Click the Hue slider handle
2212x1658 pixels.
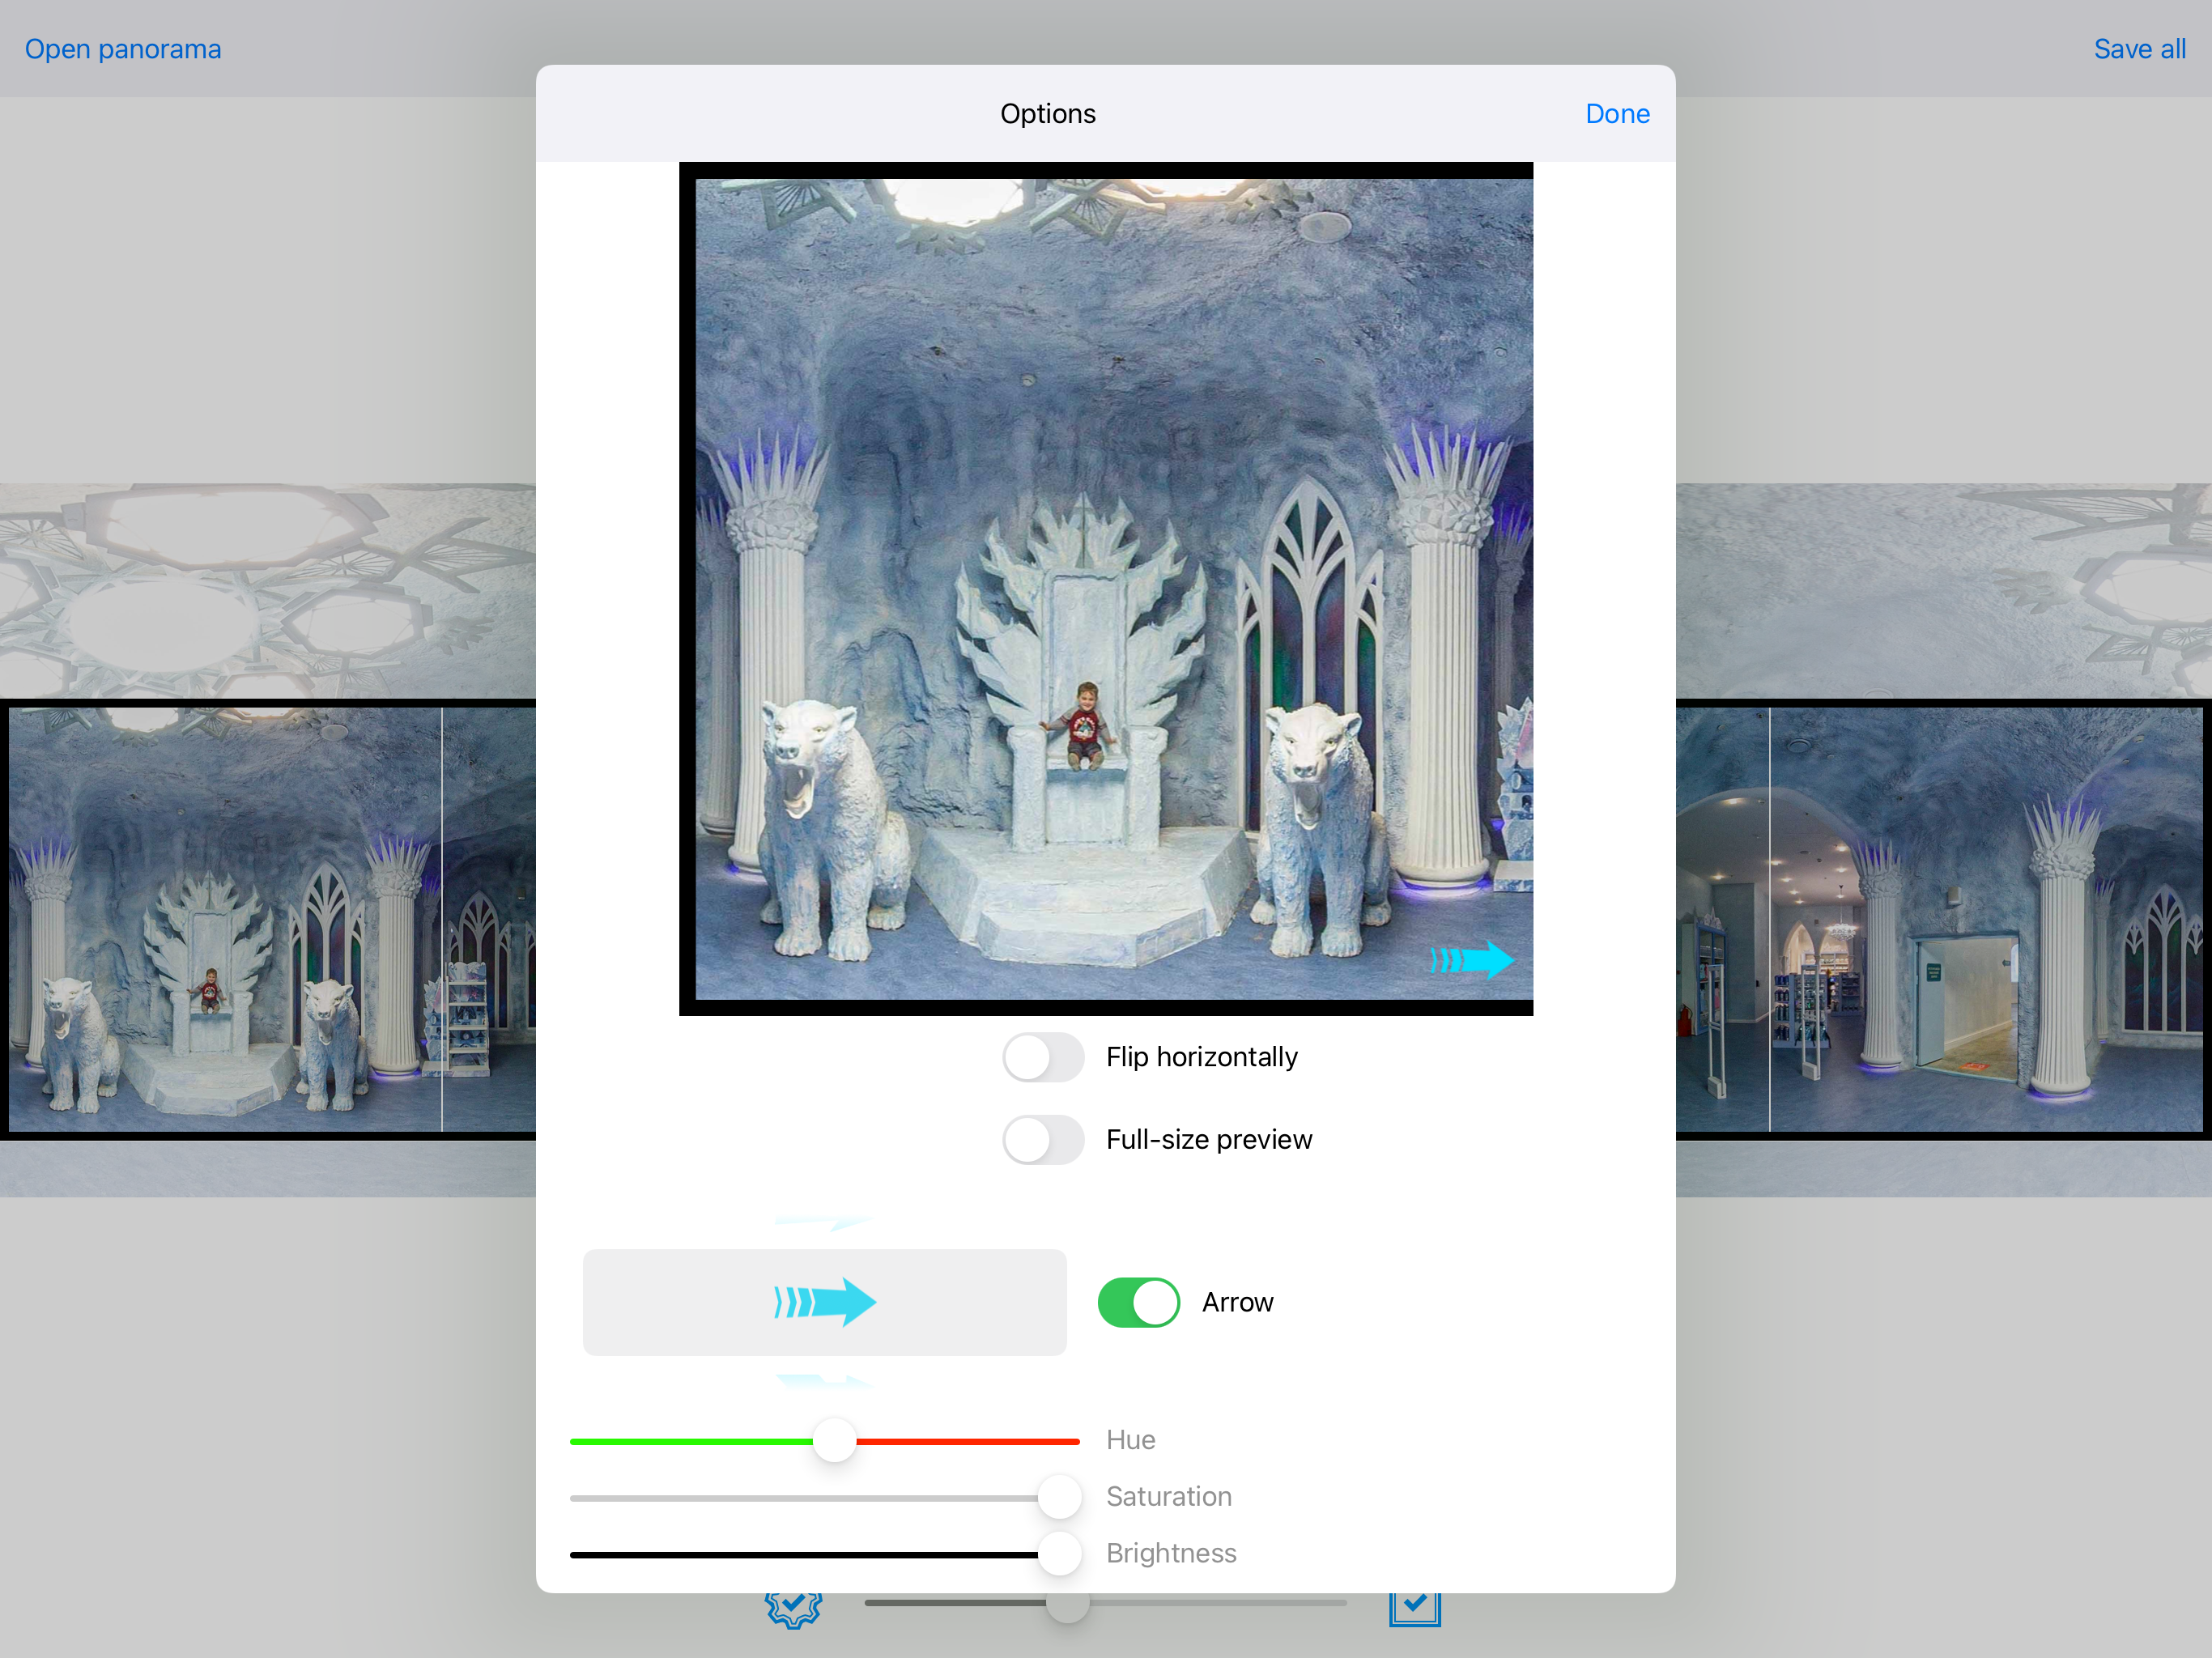click(834, 1441)
